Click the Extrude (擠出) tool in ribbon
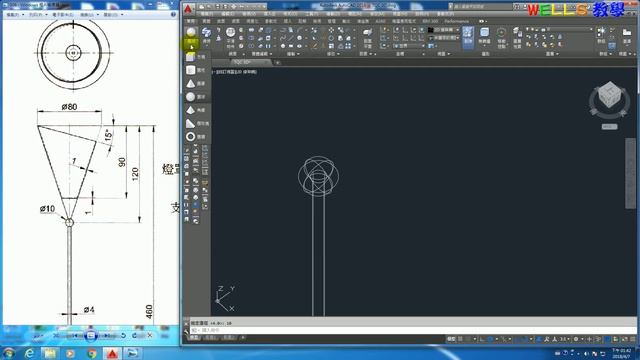The height and width of the screenshot is (360, 640). tap(207, 36)
